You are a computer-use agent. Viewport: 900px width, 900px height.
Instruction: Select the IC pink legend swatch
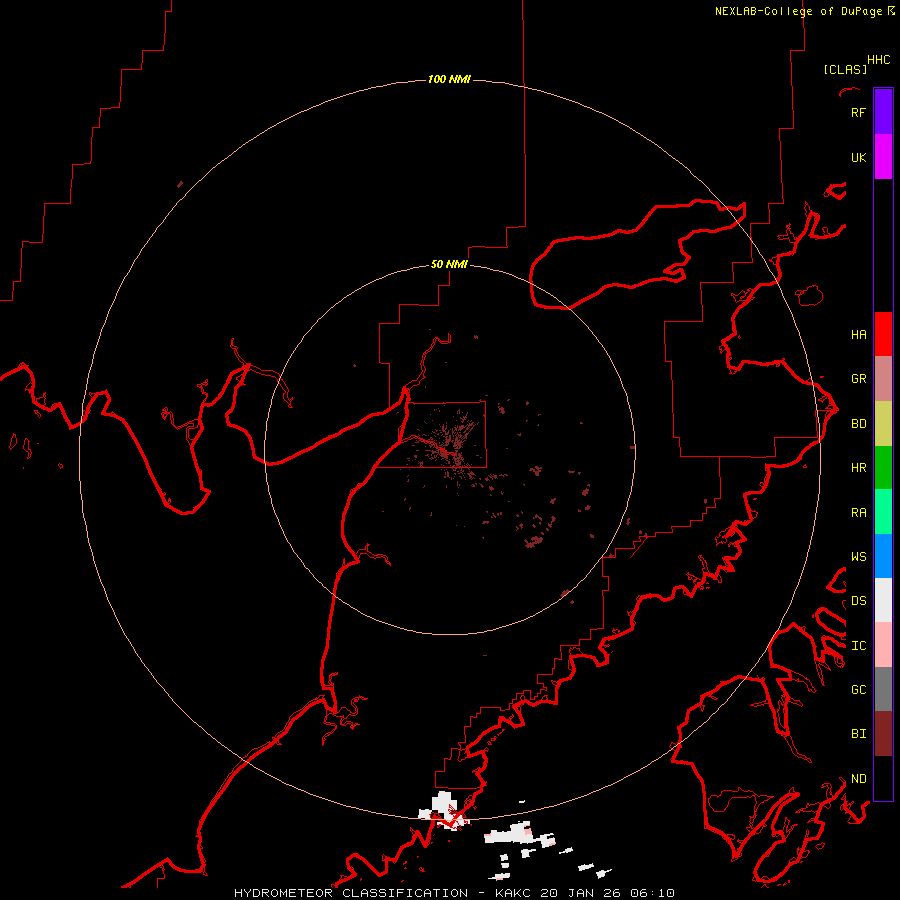[883, 645]
